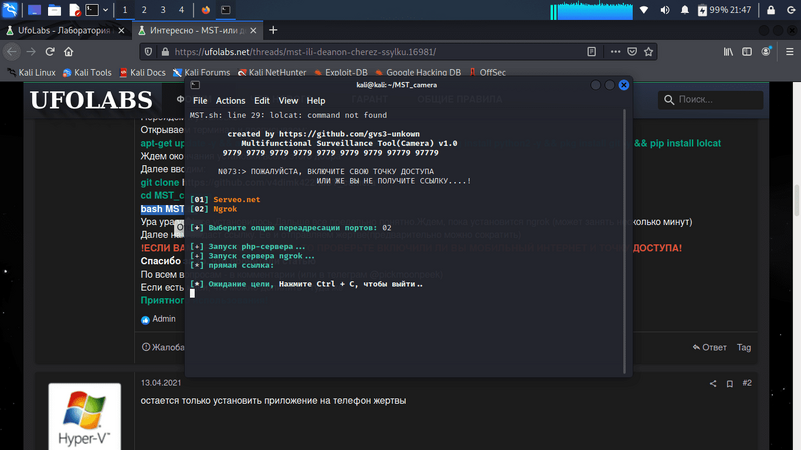This screenshot has width=801, height=450.
Task: Open the notifications bell icon
Action: 685,10
